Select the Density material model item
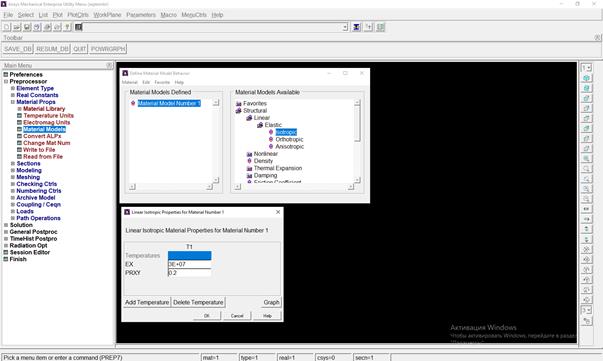Viewport: 603px width, 361px height. pos(263,161)
